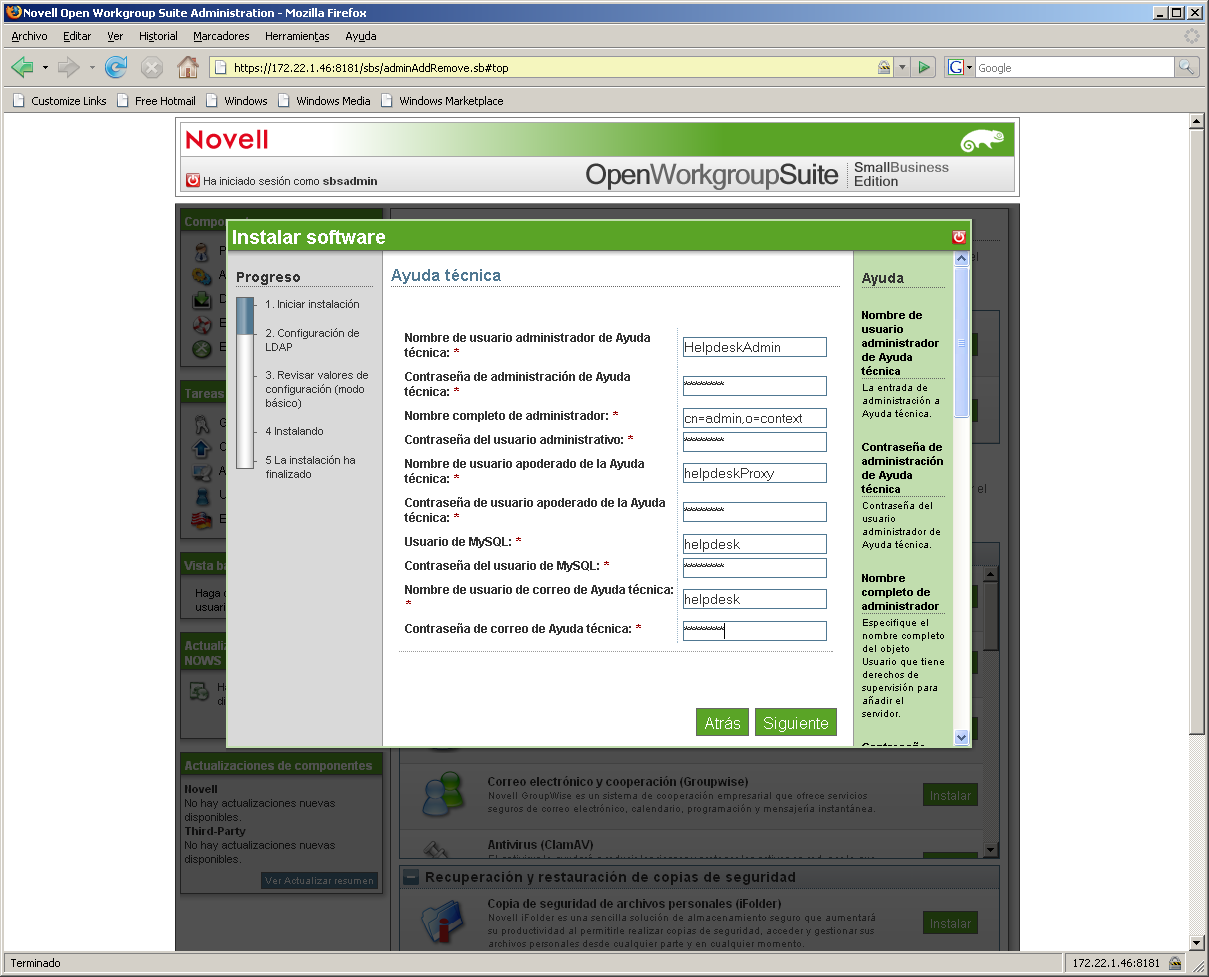The height and width of the screenshot is (977, 1209).
Task: Open the Windows Media bookmark
Action: pos(324,101)
